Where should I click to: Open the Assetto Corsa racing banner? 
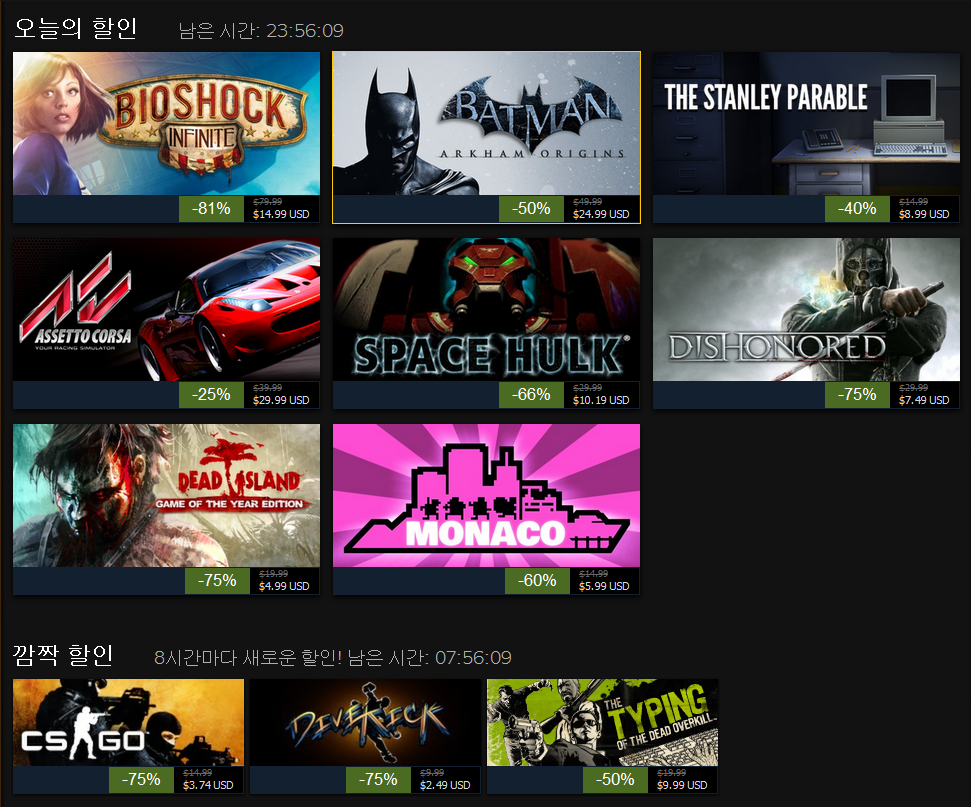167,309
